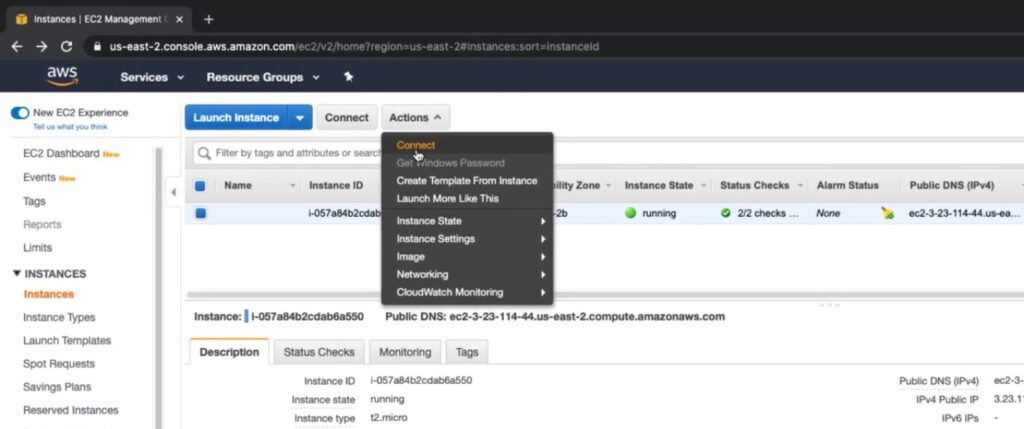Open the Status Checks column sort arrow
The height and width of the screenshot is (429, 1024).
[x=800, y=186]
